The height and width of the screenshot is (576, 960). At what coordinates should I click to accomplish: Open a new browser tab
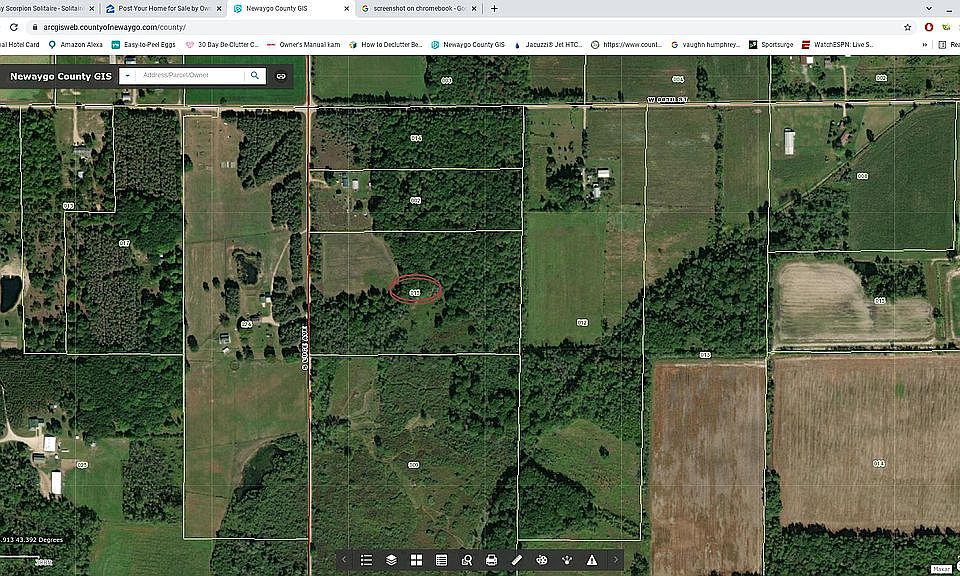coord(494,9)
